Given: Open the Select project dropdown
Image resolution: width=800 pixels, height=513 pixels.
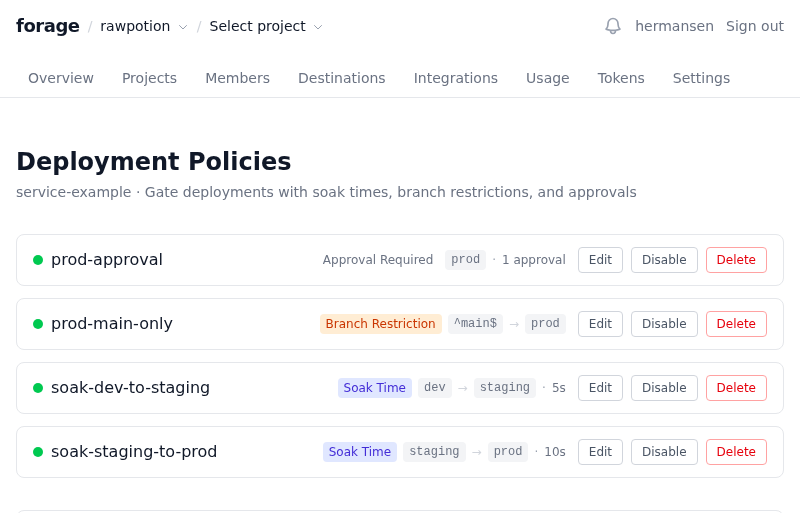Looking at the screenshot, I should (265, 26).
